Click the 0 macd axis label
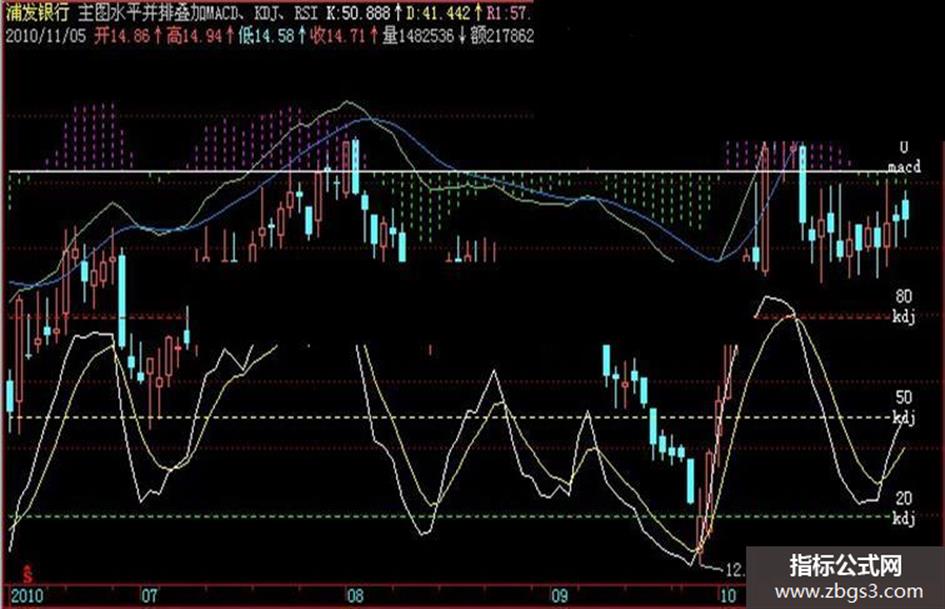The image size is (945, 609). pos(904,157)
